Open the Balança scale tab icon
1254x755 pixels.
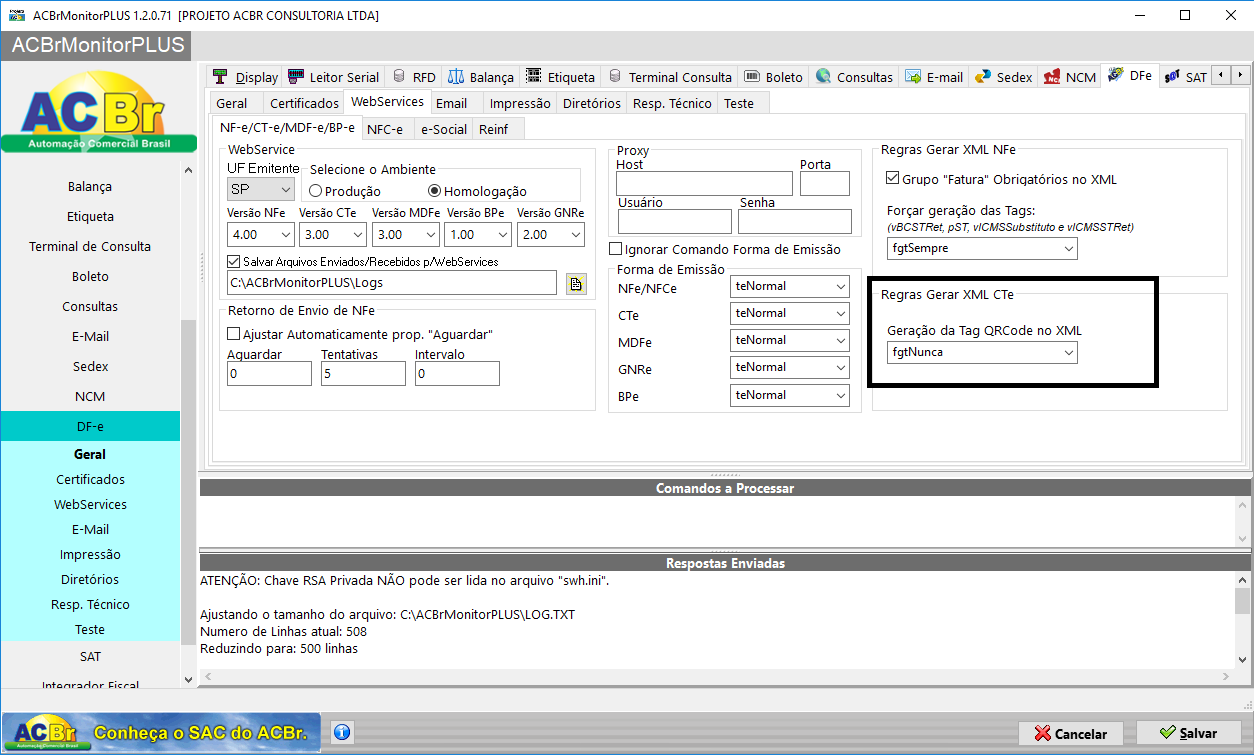click(456, 76)
